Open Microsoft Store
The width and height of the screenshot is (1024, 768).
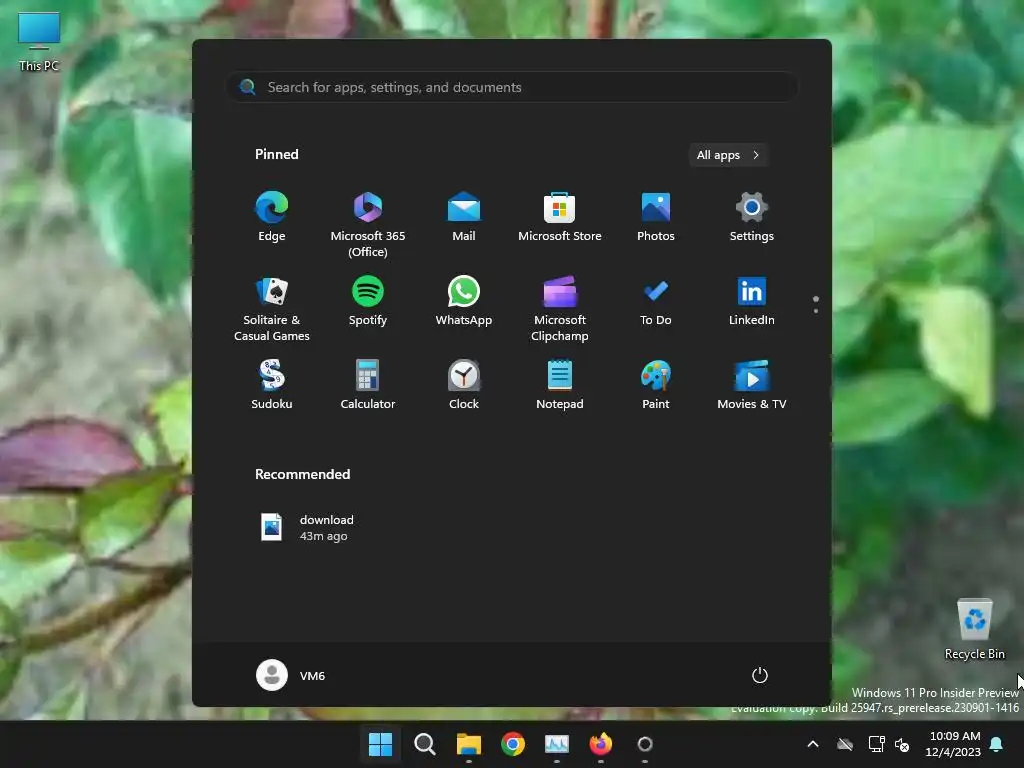560,217
